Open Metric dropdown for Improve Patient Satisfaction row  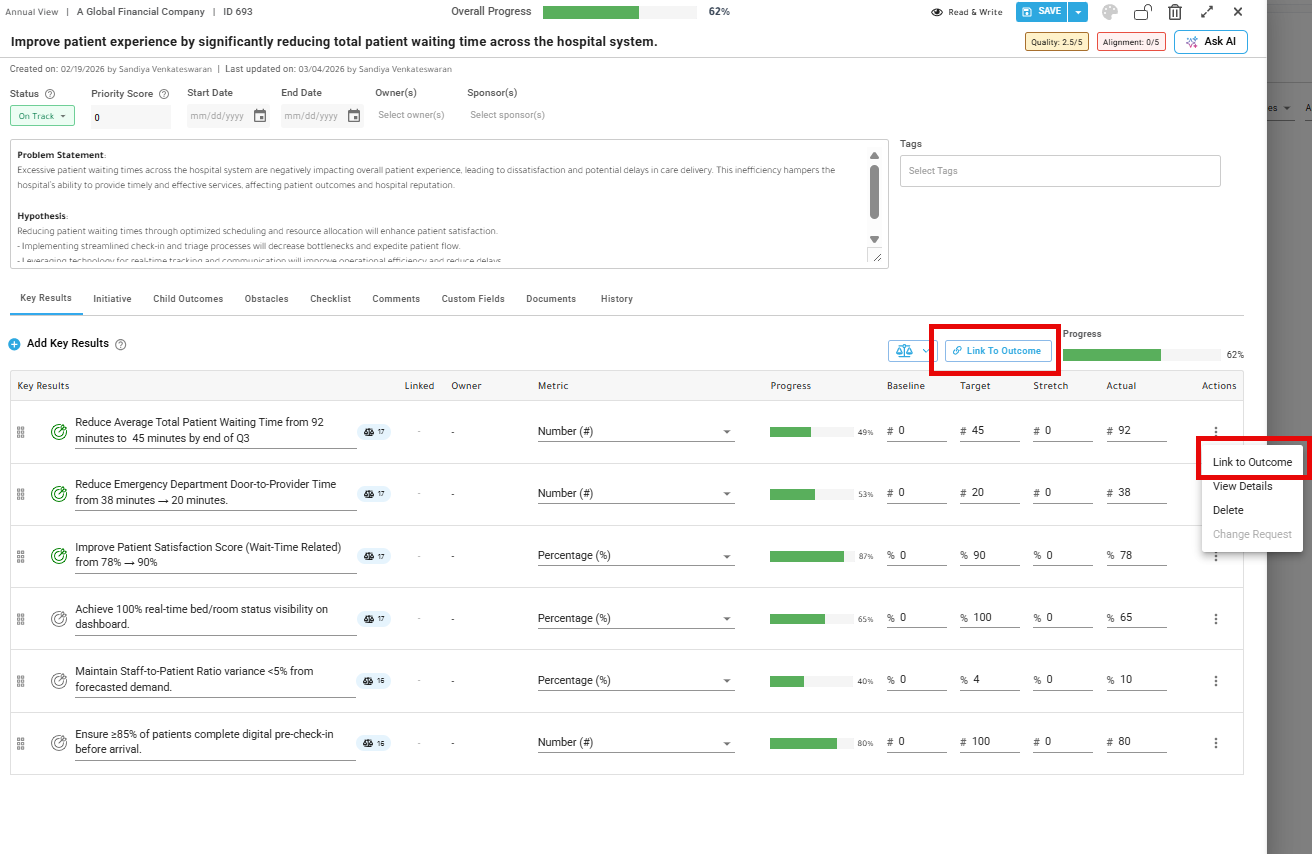(x=636, y=556)
